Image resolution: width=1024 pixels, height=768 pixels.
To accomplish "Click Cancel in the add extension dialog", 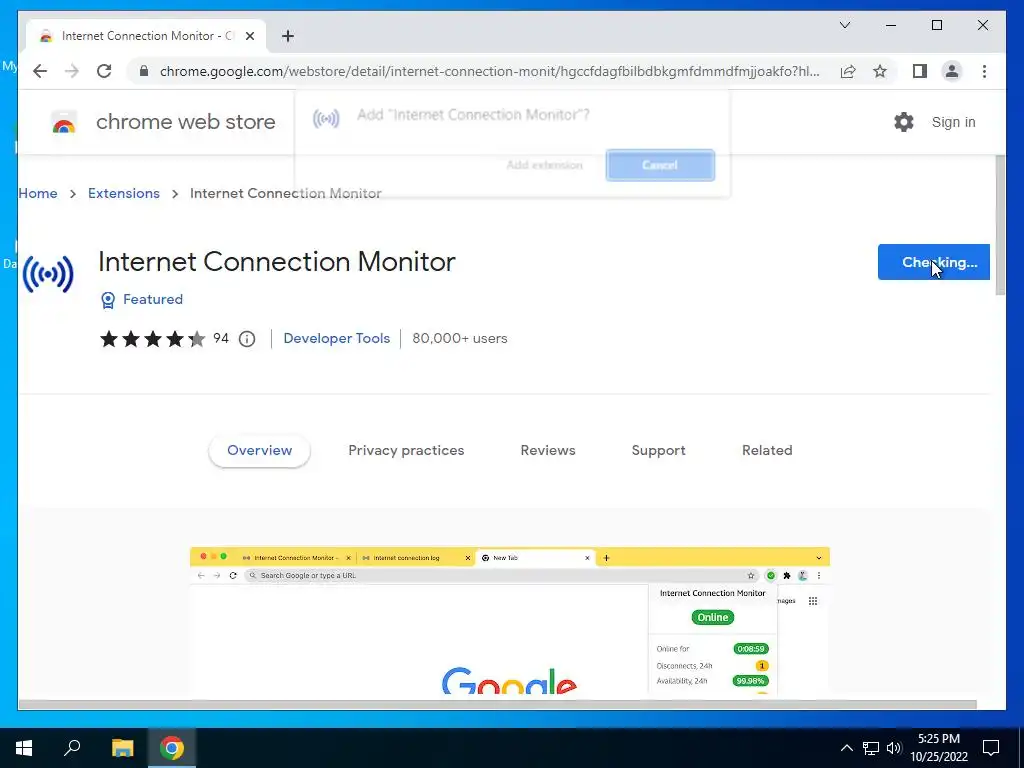I will click(660, 165).
